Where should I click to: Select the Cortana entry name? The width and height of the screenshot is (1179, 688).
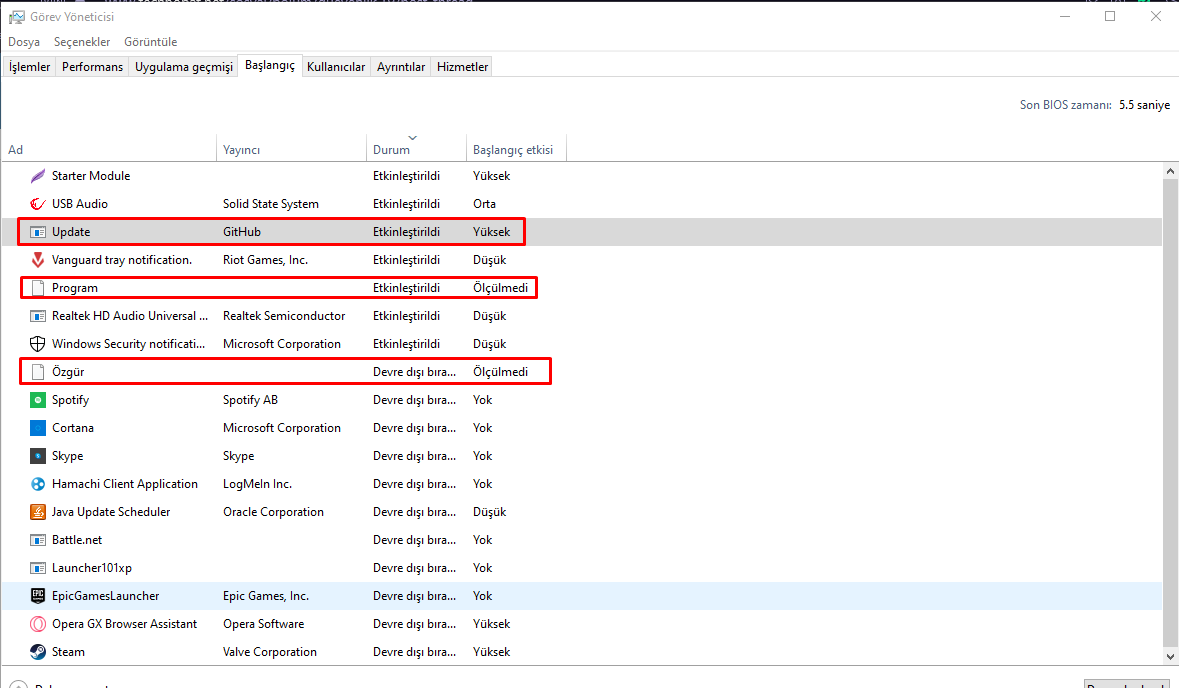(73, 428)
